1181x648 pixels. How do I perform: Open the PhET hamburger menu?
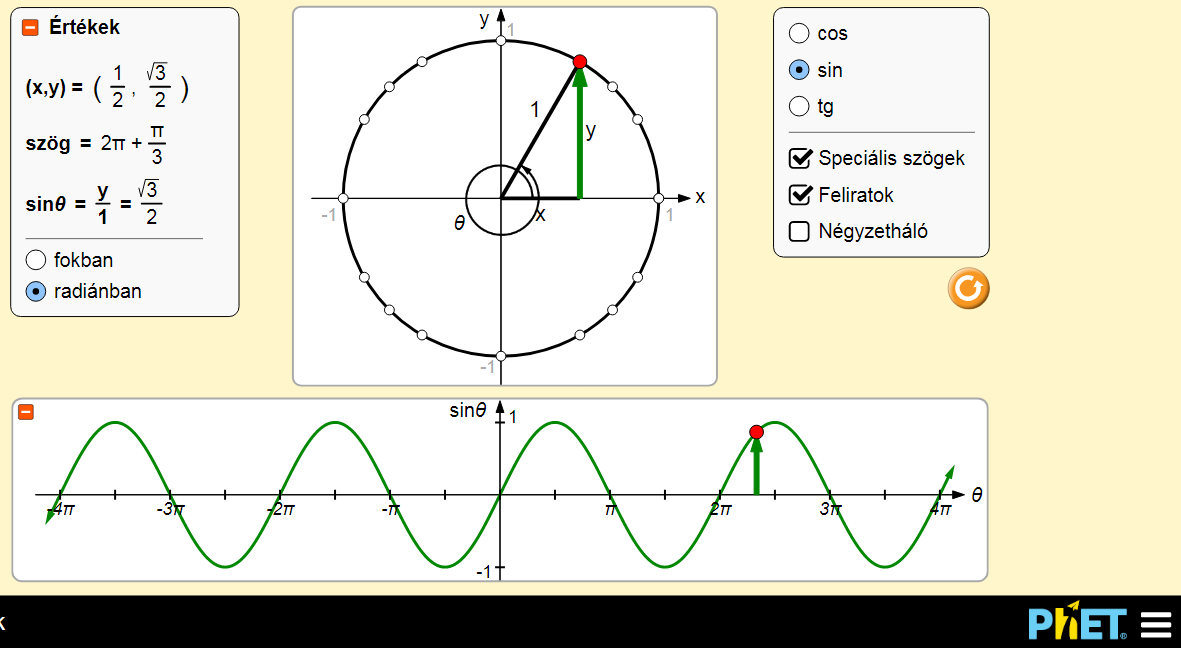[x=1155, y=625]
